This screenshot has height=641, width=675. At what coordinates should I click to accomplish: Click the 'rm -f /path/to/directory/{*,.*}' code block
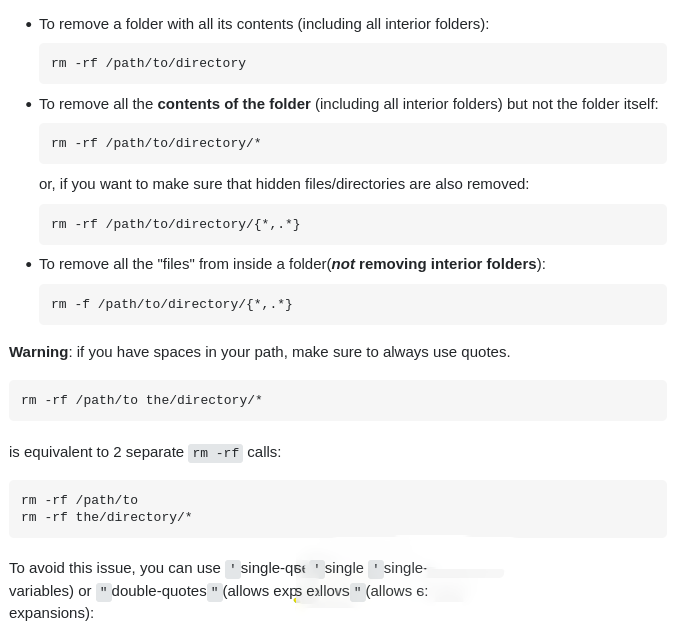click(x=171, y=304)
